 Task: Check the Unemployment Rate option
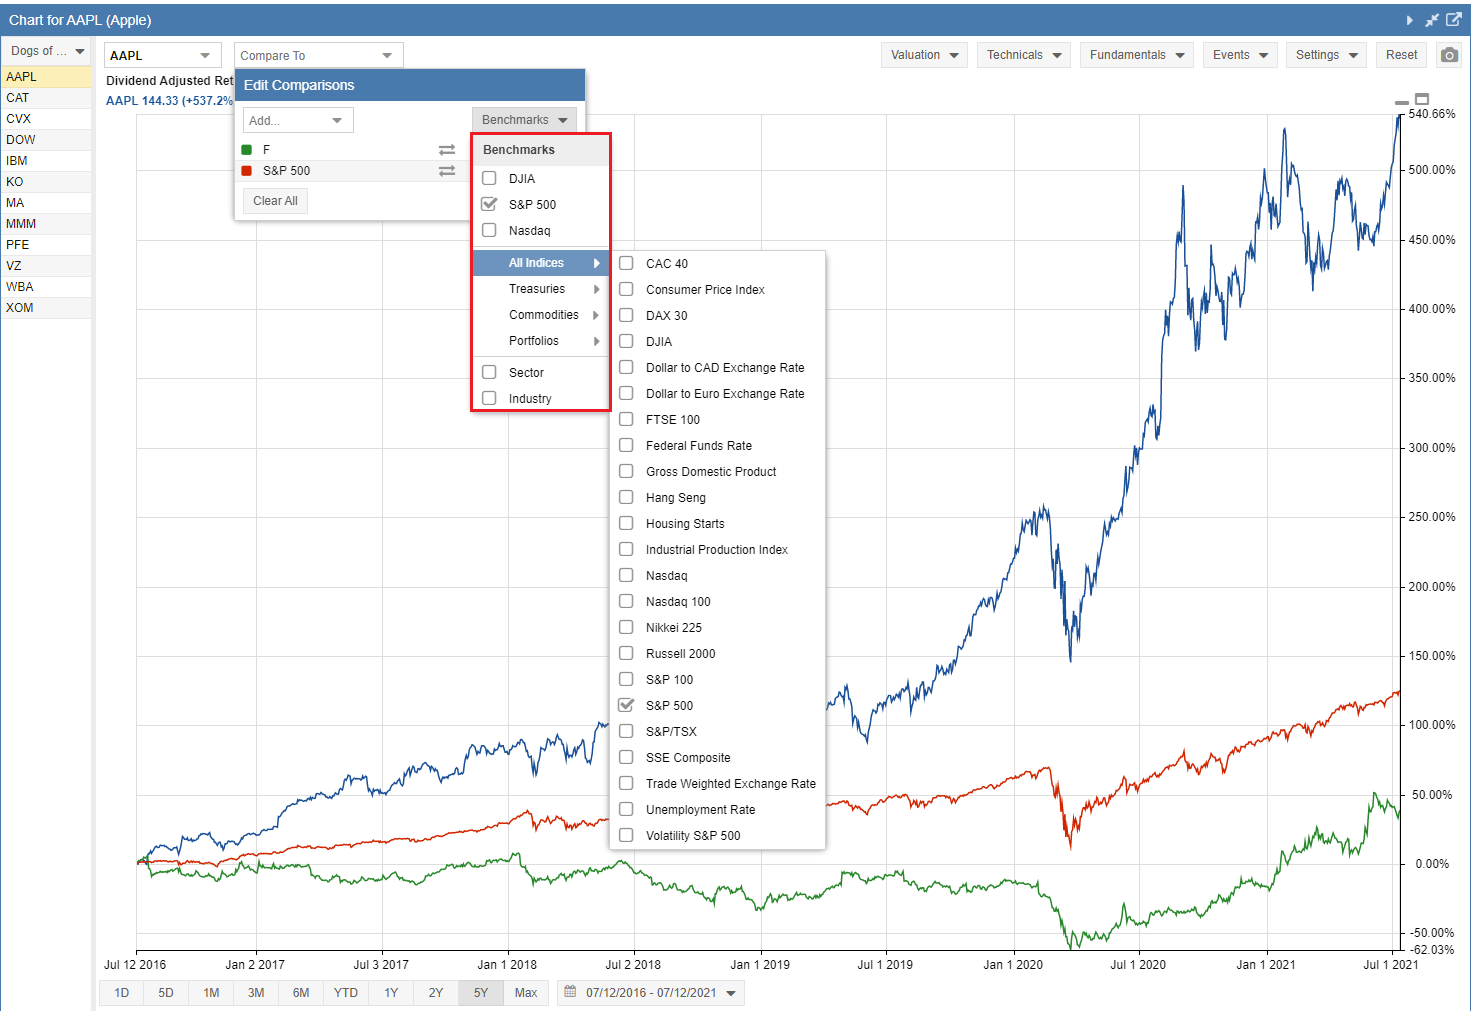pos(626,809)
